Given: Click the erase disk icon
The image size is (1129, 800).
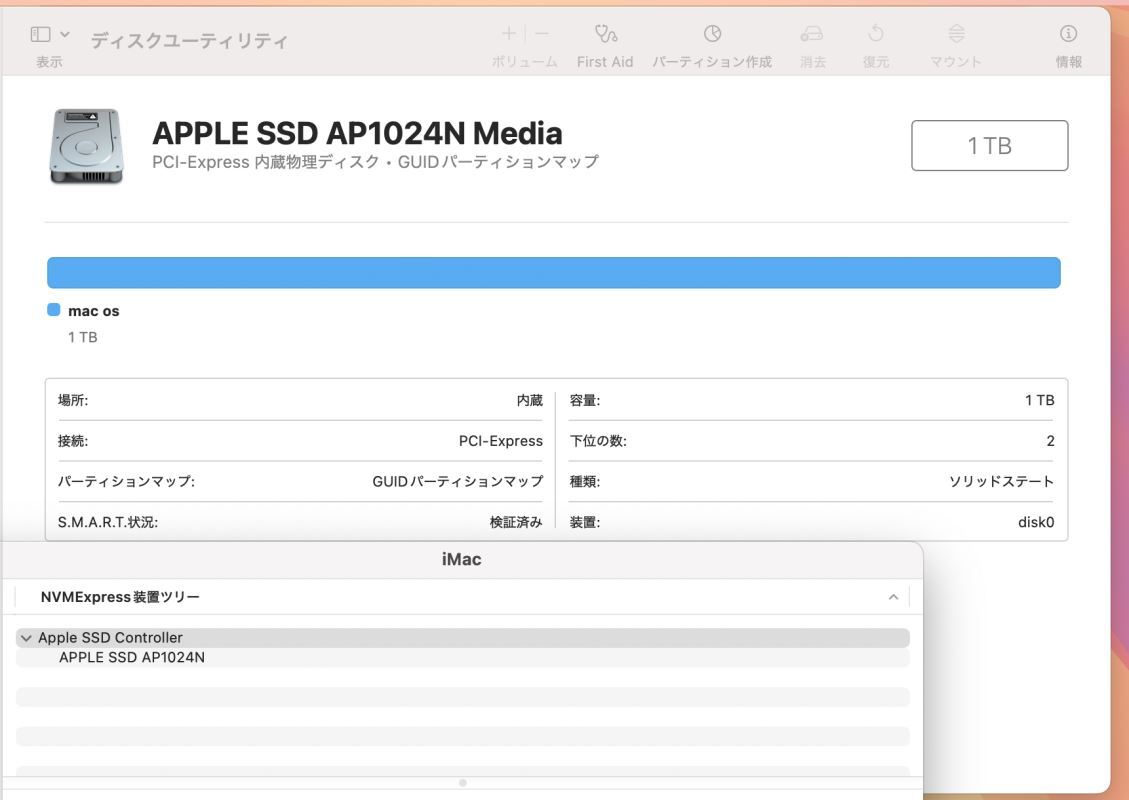Looking at the screenshot, I should point(811,33).
